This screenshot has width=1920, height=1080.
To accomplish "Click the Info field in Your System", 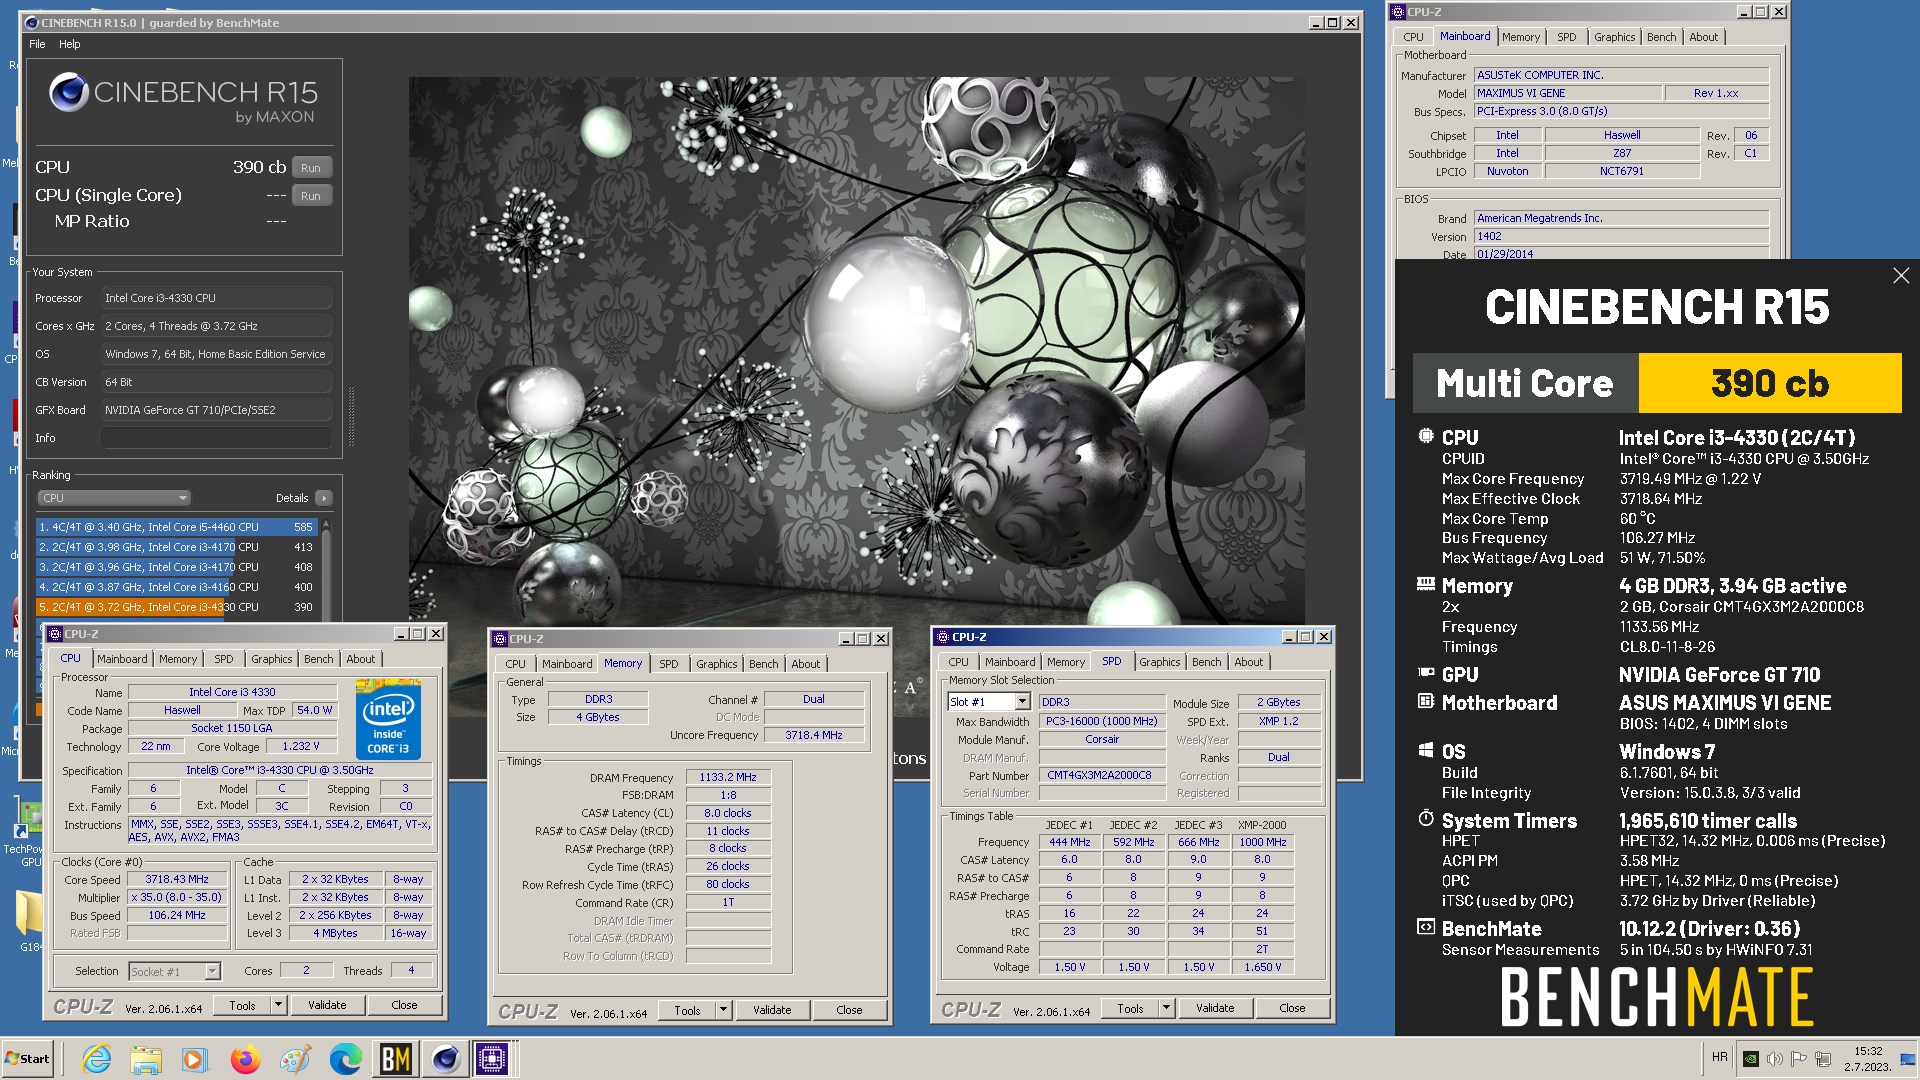I will tap(216, 438).
